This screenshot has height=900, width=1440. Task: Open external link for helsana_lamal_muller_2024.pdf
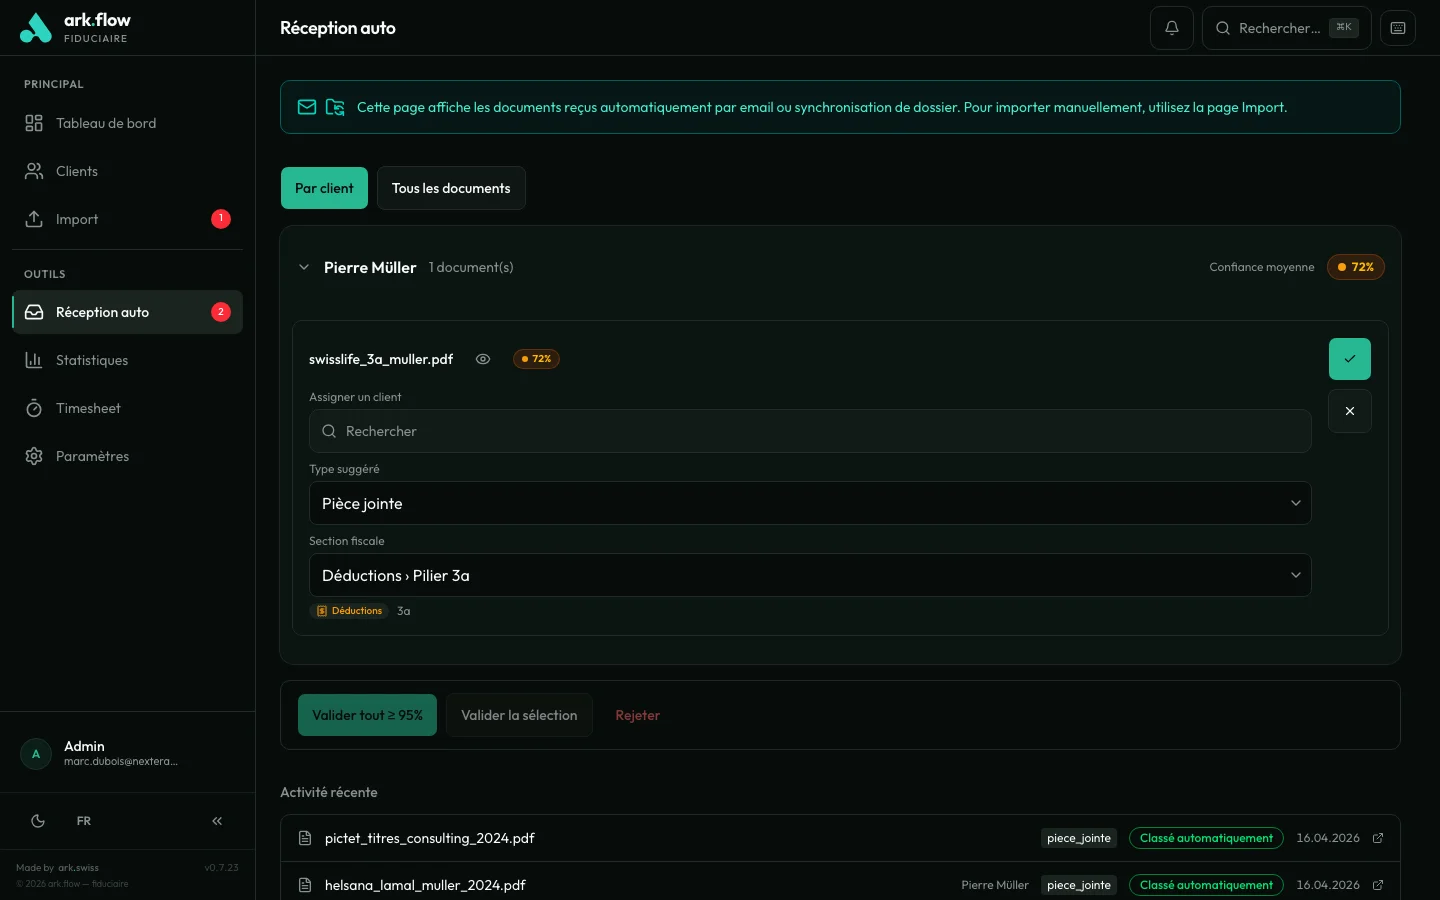(1378, 885)
